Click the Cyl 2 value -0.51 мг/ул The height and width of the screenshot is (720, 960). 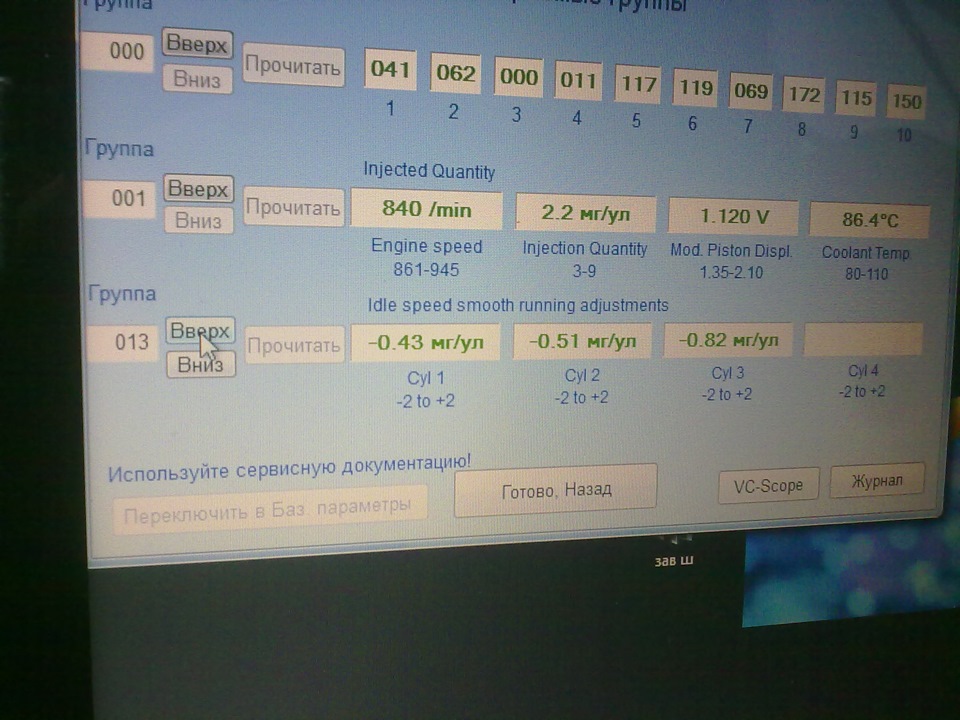click(582, 341)
